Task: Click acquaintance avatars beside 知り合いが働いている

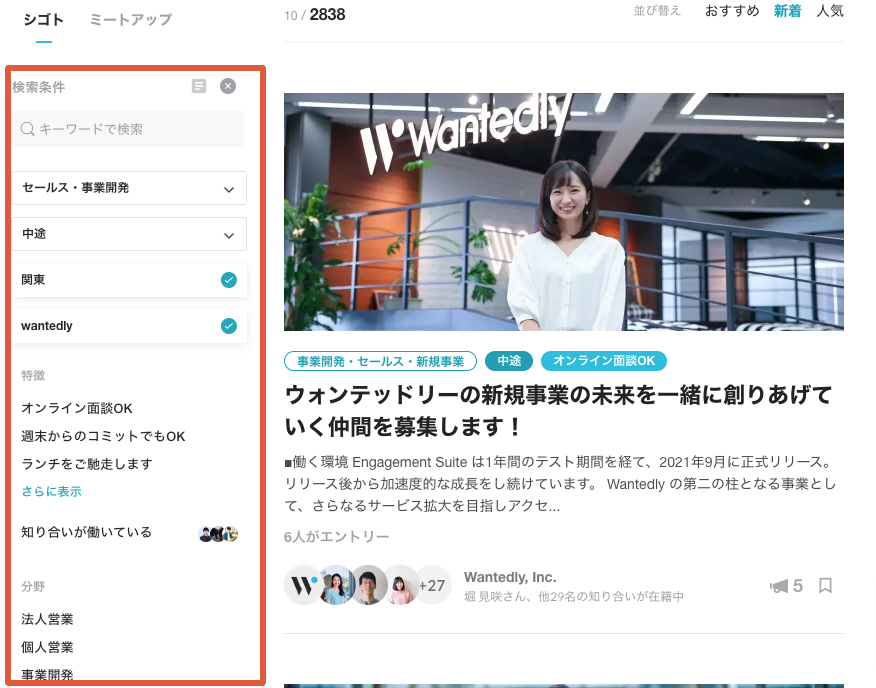Action: tap(218, 534)
